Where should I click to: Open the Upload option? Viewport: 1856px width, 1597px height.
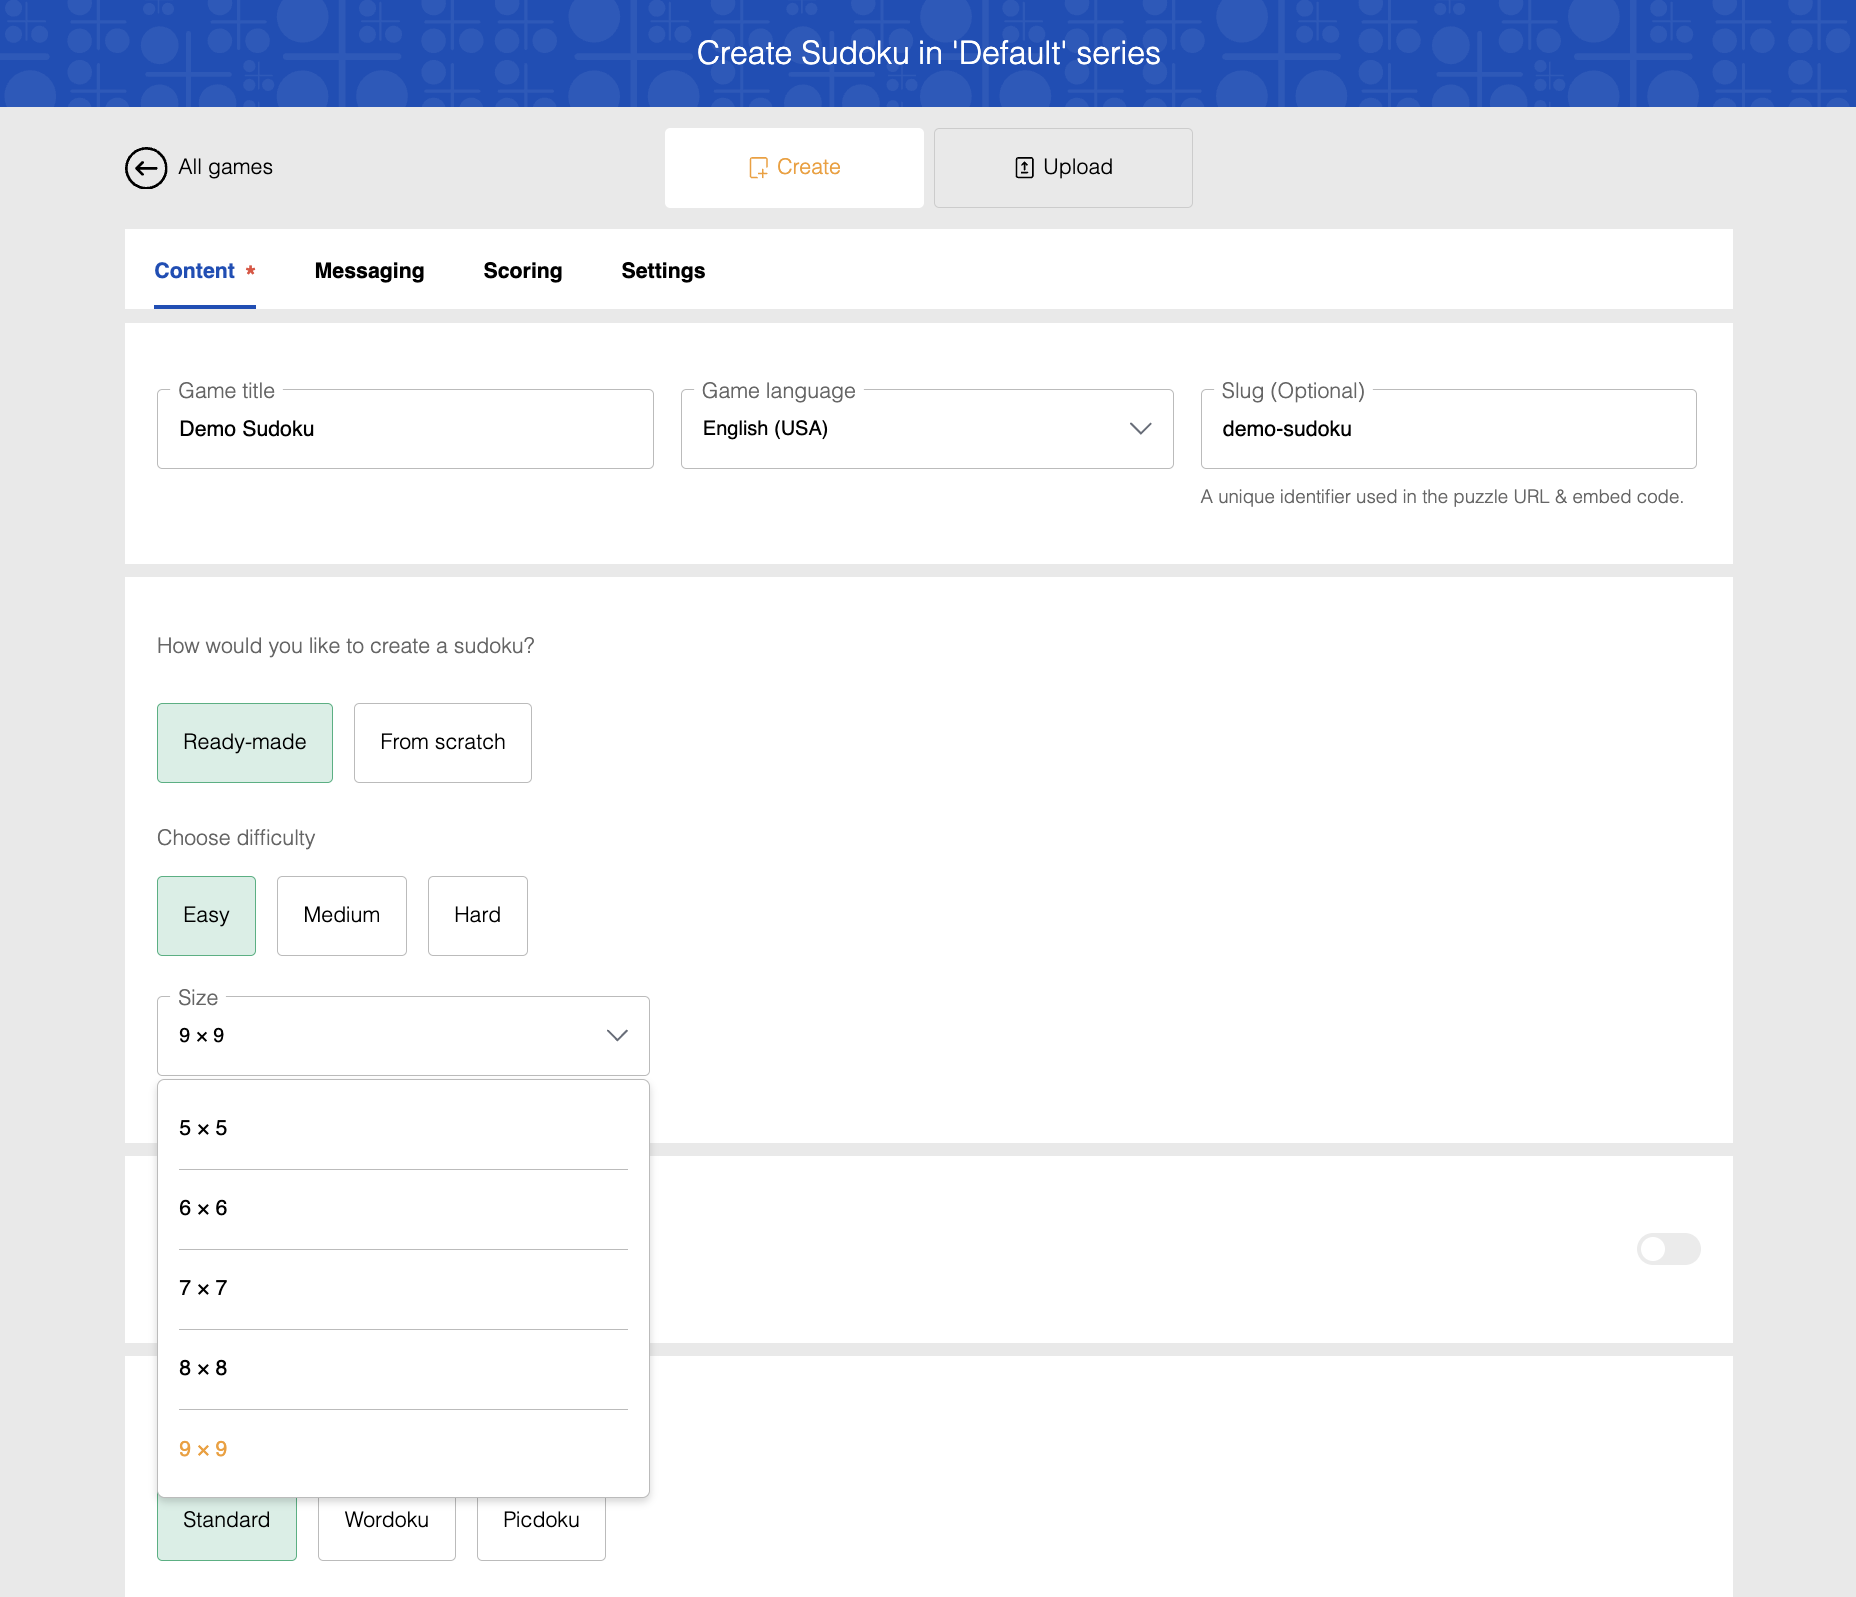1063,168
